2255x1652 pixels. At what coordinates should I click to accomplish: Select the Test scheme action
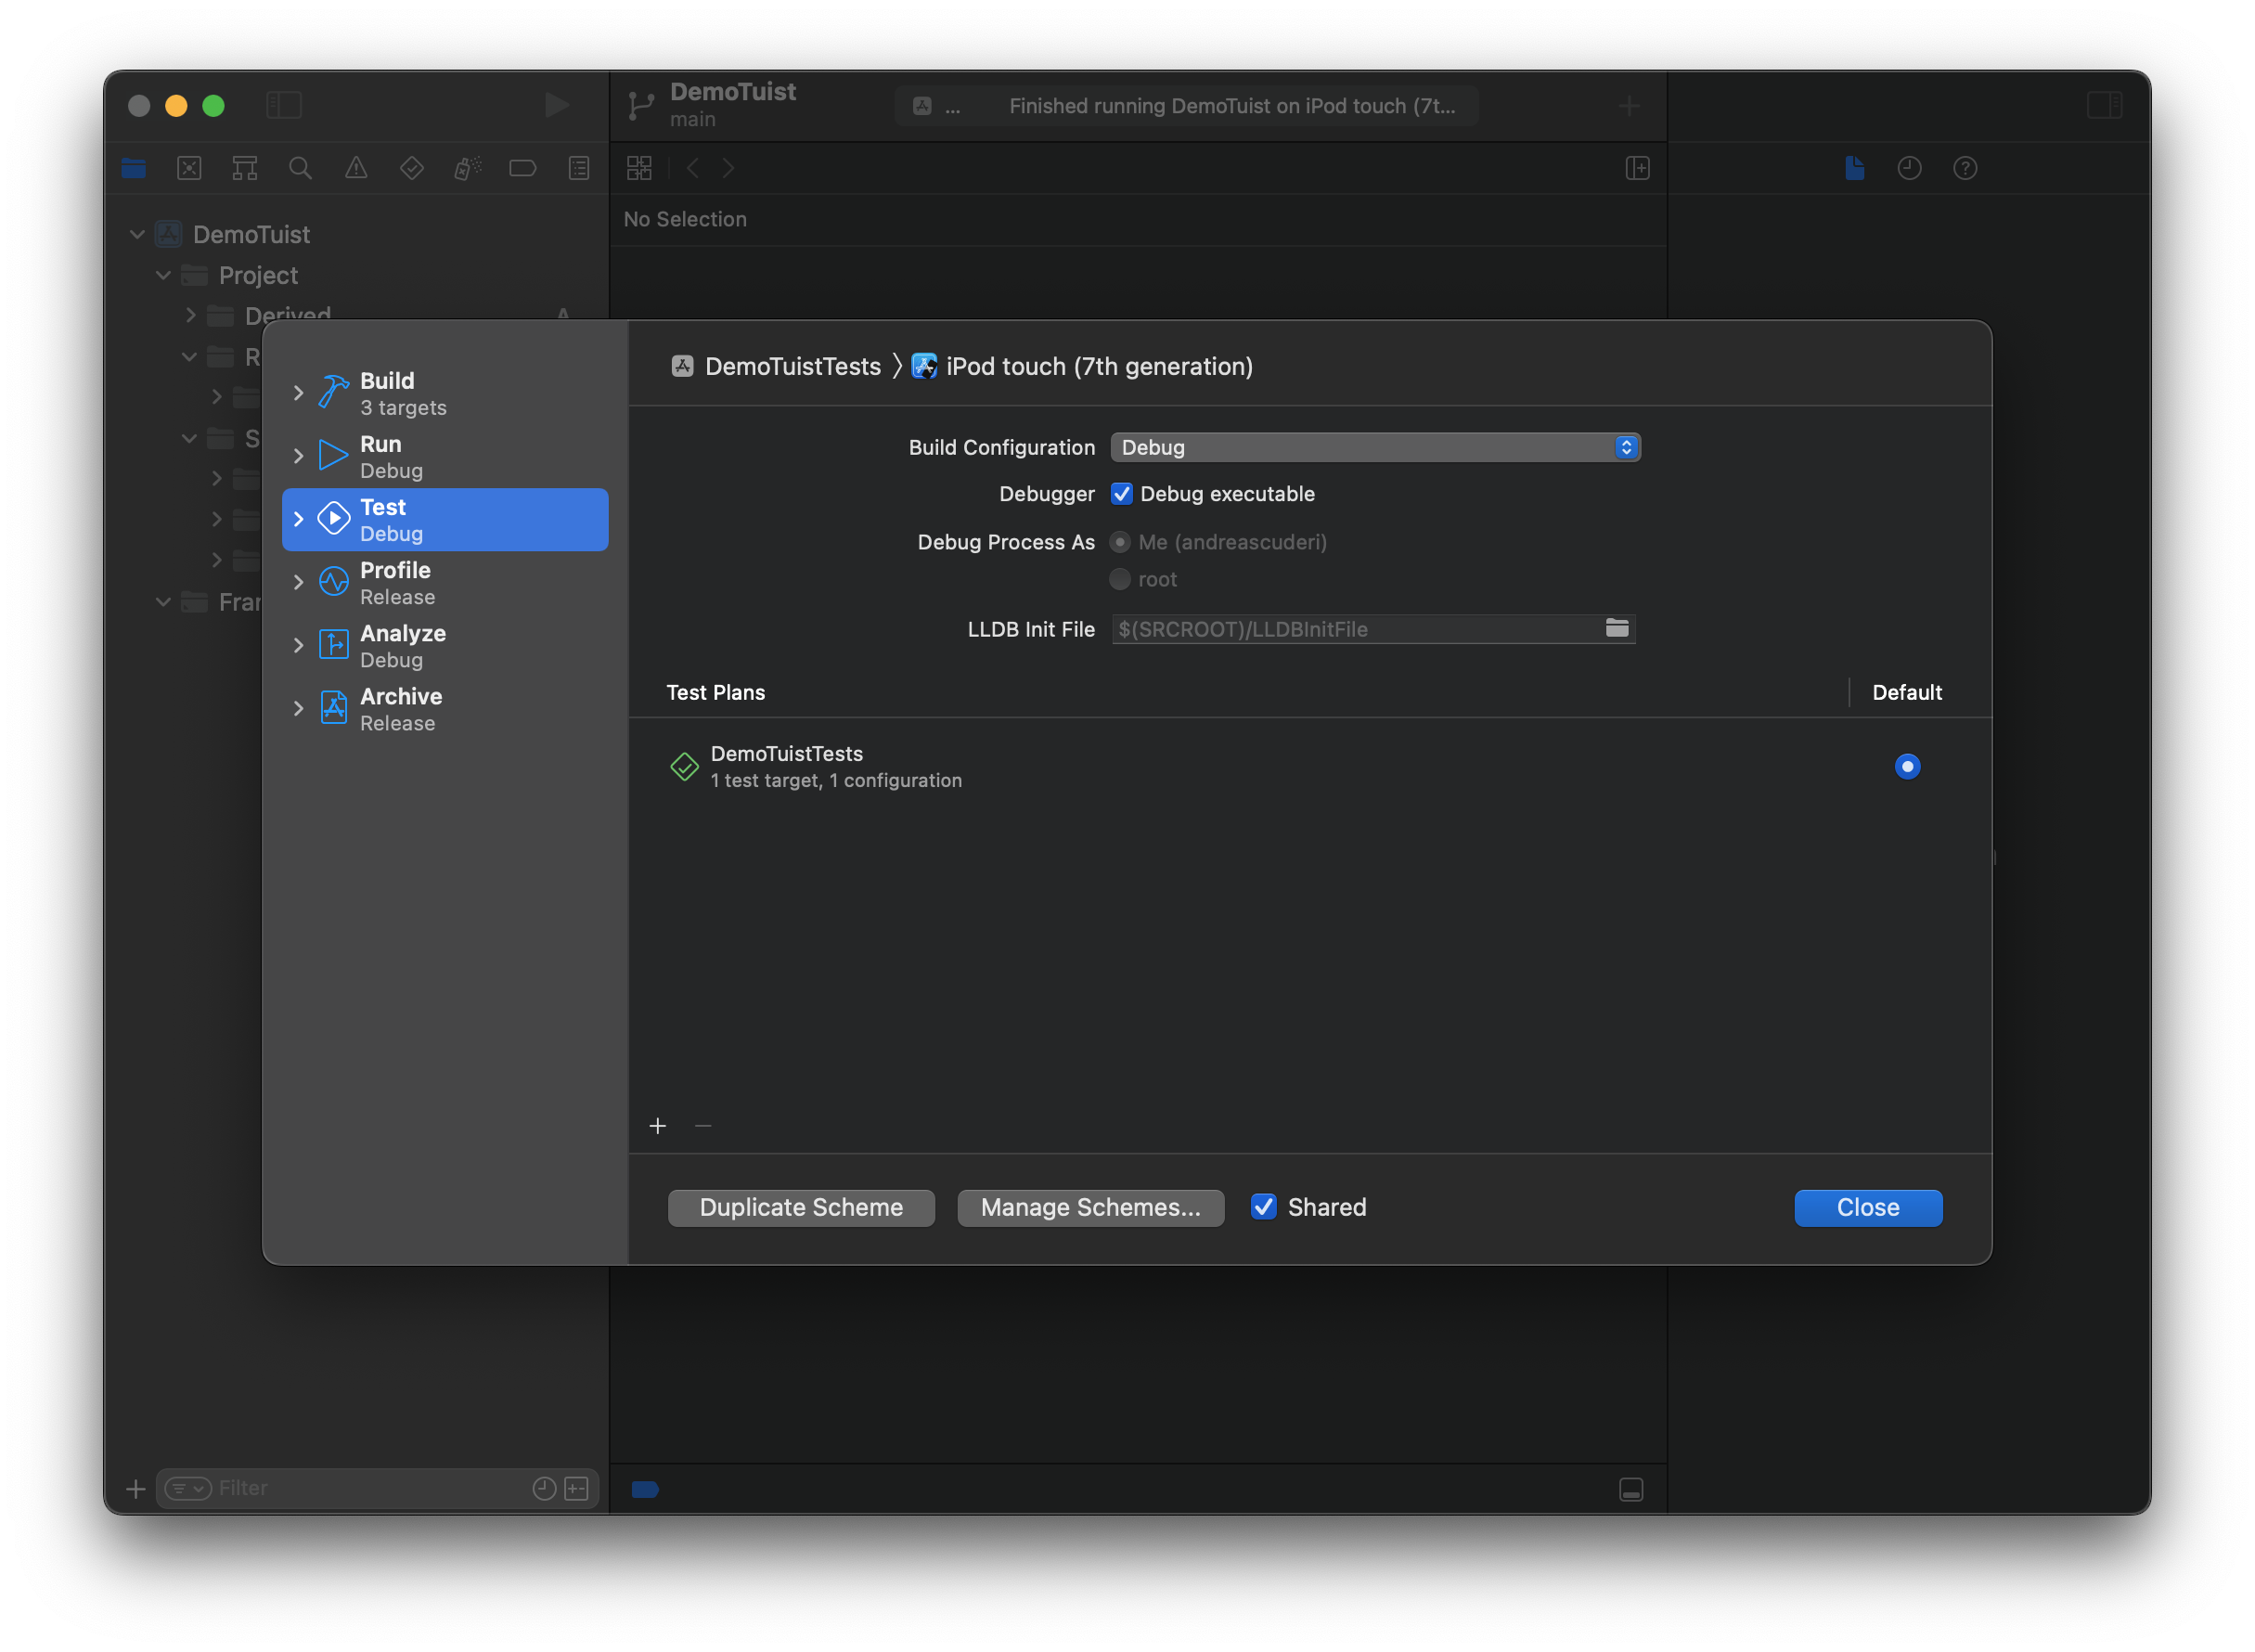point(445,519)
